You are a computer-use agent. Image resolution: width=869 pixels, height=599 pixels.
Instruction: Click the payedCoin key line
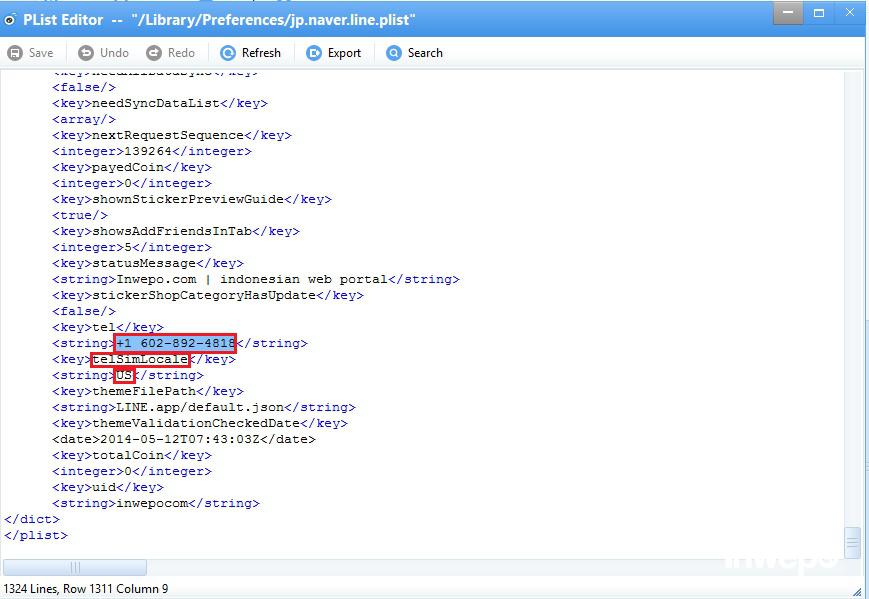tap(132, 167)
